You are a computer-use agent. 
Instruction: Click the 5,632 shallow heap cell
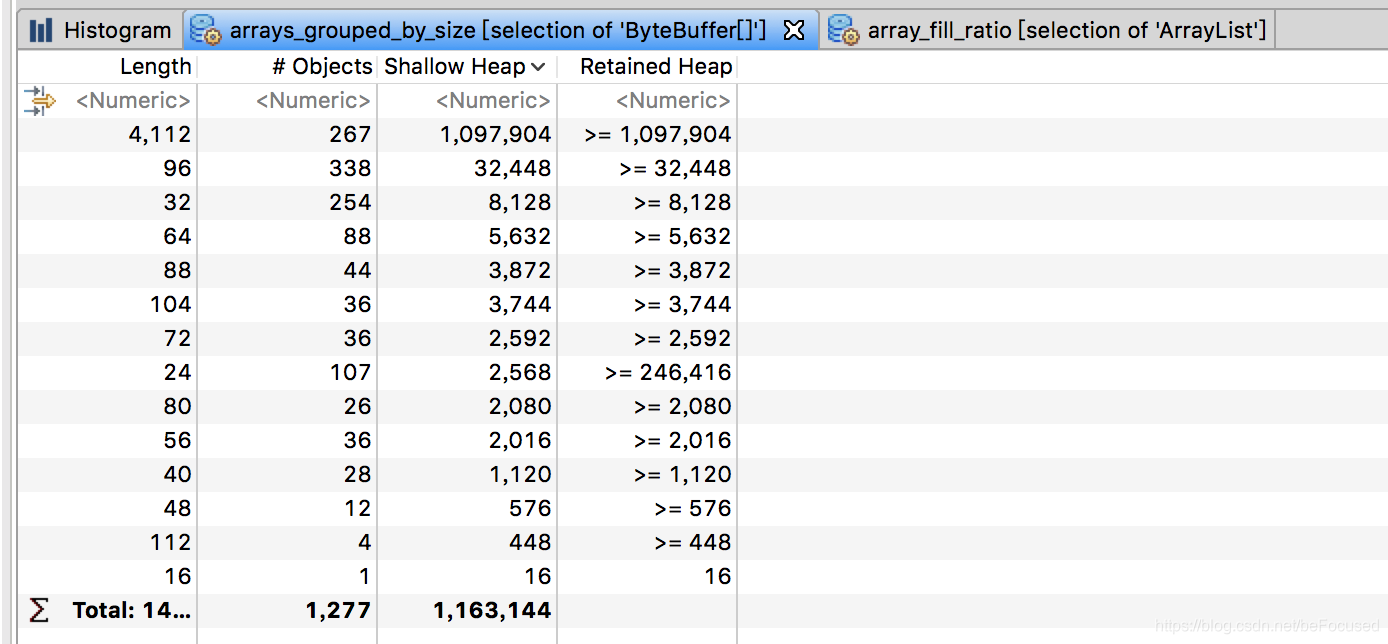click(520, 237)
